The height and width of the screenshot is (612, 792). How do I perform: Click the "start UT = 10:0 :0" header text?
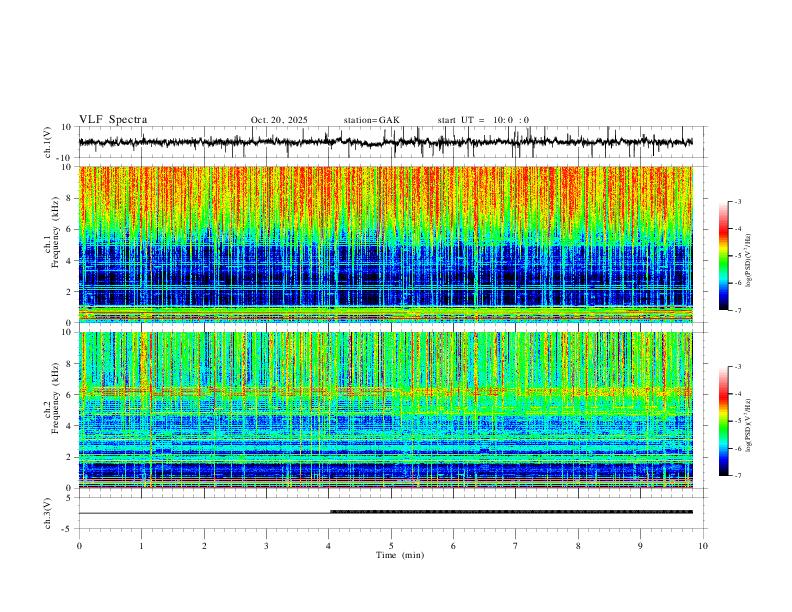pyautogui.click(x=483, y=120)
